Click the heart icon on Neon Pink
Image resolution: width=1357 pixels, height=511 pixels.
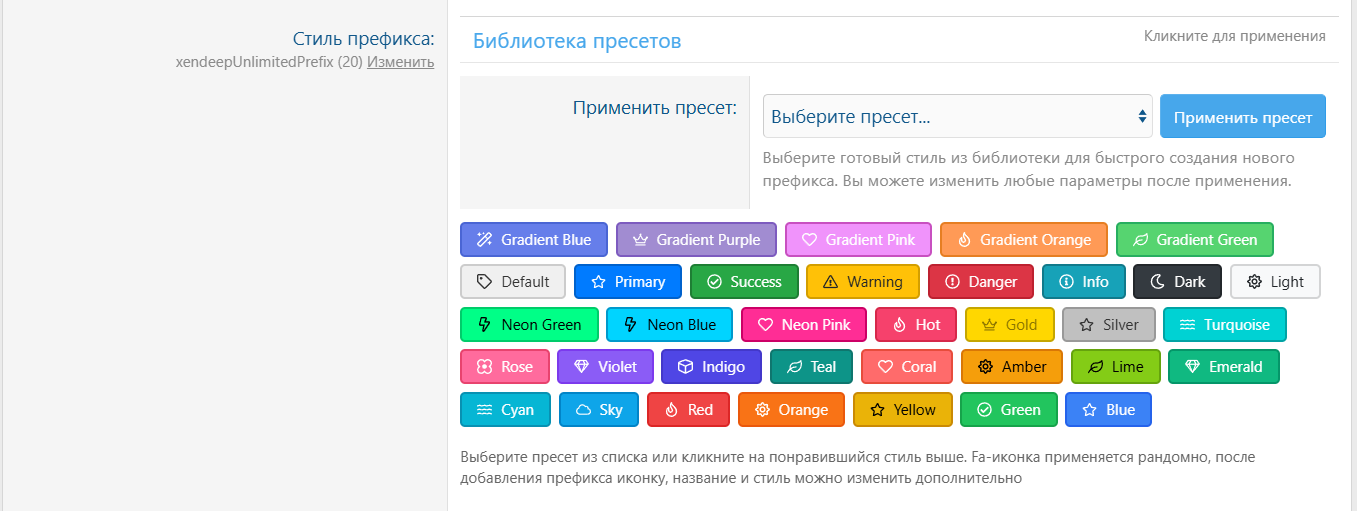pos(765,325)
